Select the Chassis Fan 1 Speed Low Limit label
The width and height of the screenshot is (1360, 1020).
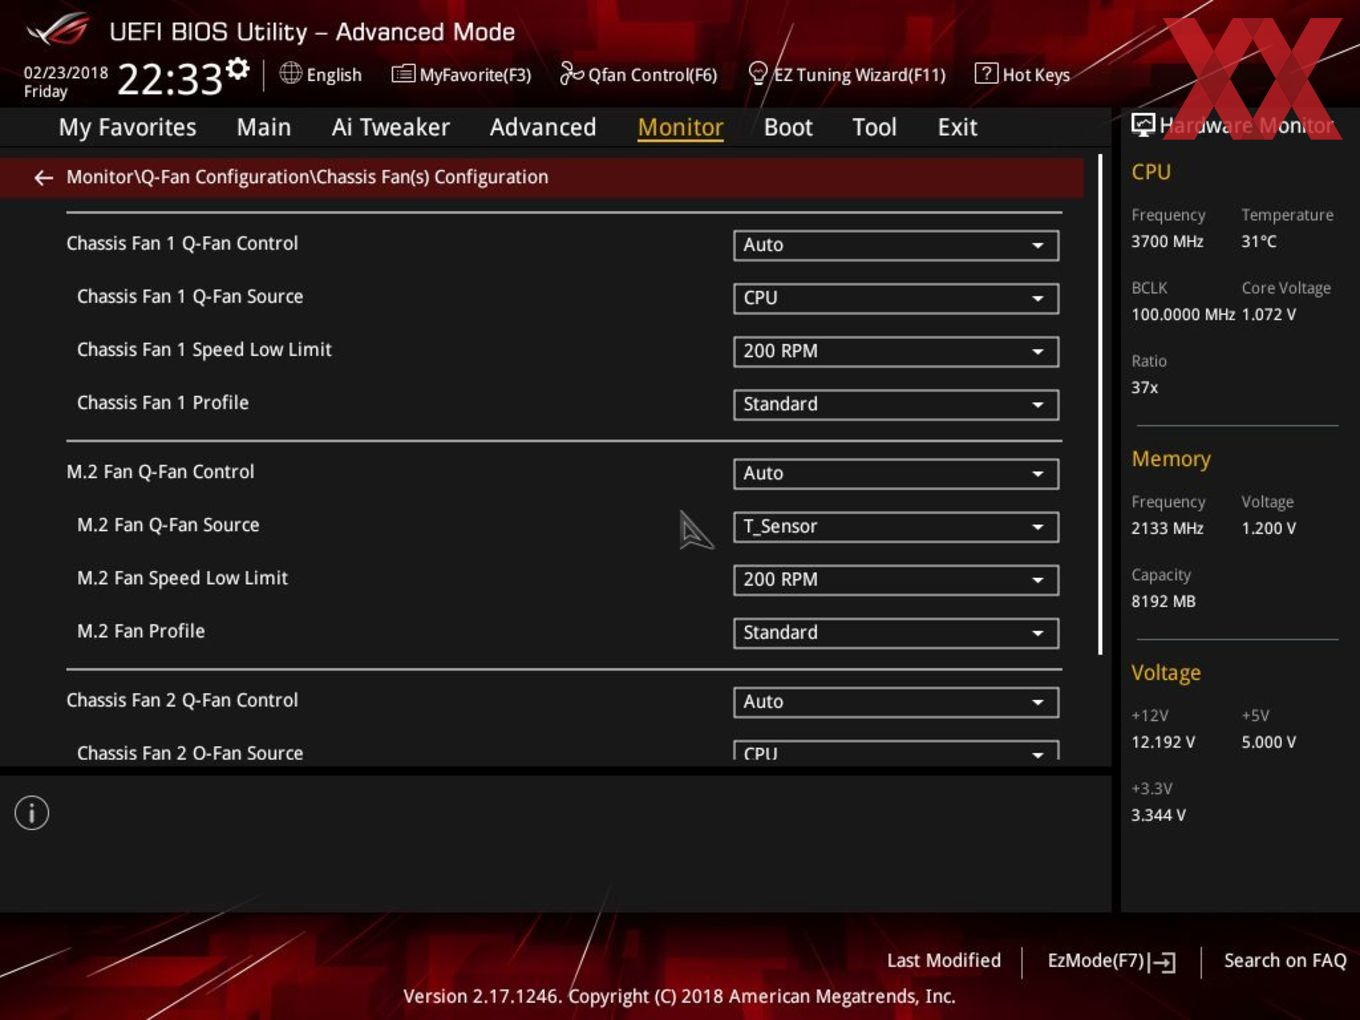tap(204, 350)
